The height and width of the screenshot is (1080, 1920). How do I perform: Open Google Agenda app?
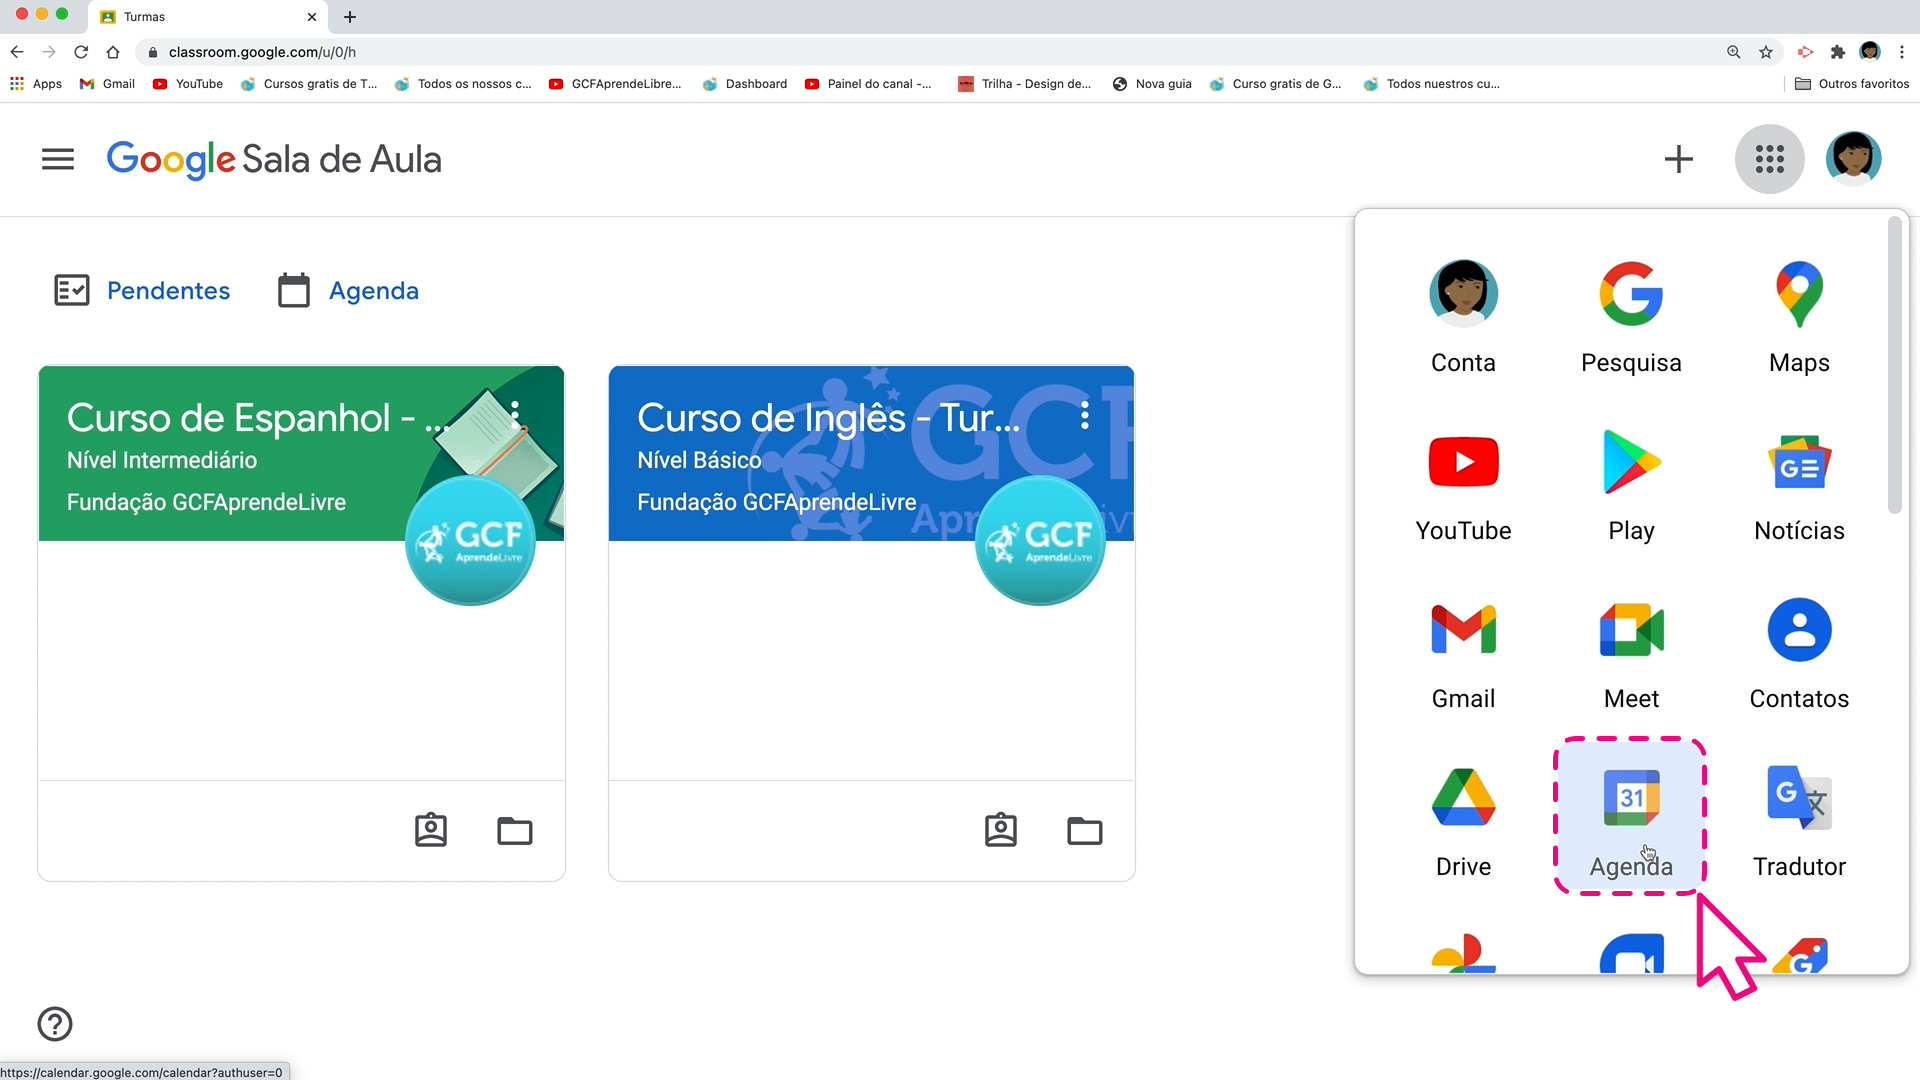click(1631, 819)
